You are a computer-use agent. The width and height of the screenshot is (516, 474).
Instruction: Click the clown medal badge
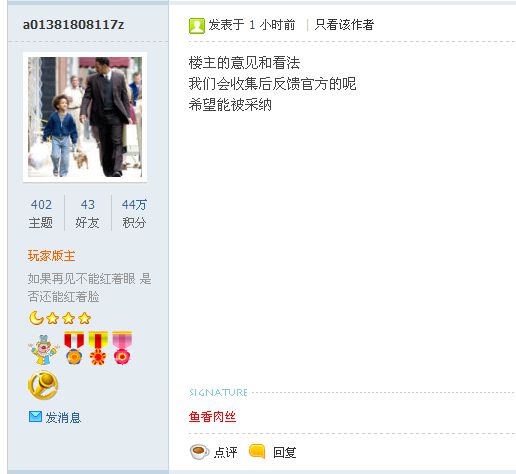44,349
